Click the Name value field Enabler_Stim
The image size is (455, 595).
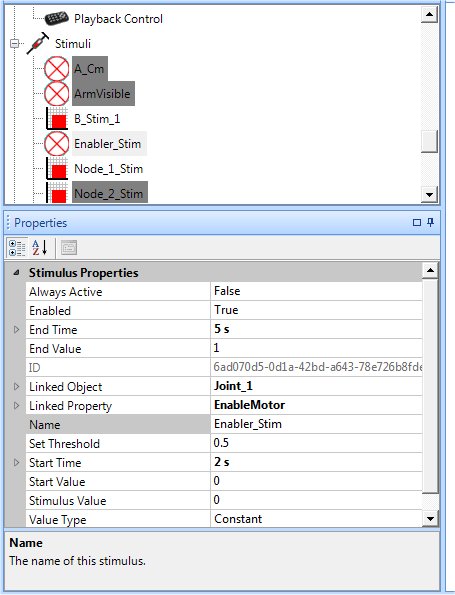[x=316, y=424]
